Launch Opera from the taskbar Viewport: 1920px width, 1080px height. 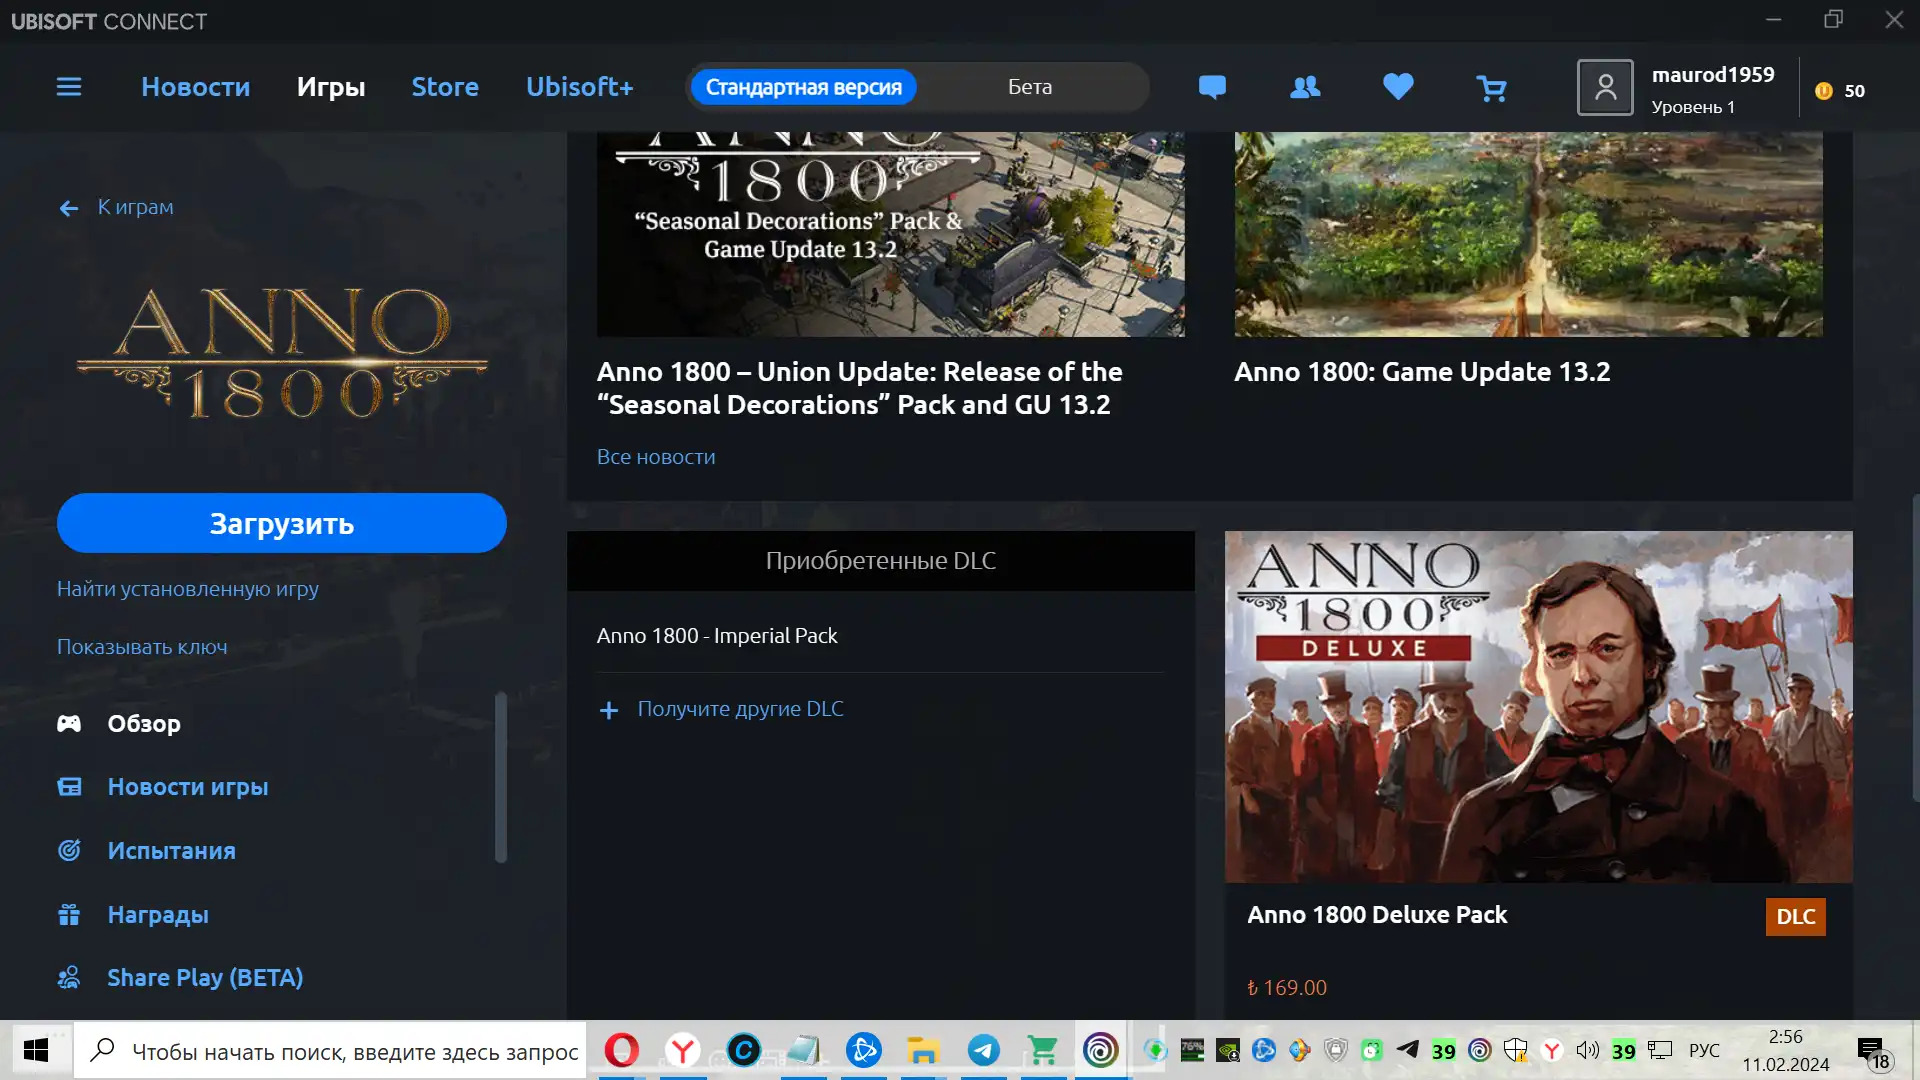click(621, 1050)
